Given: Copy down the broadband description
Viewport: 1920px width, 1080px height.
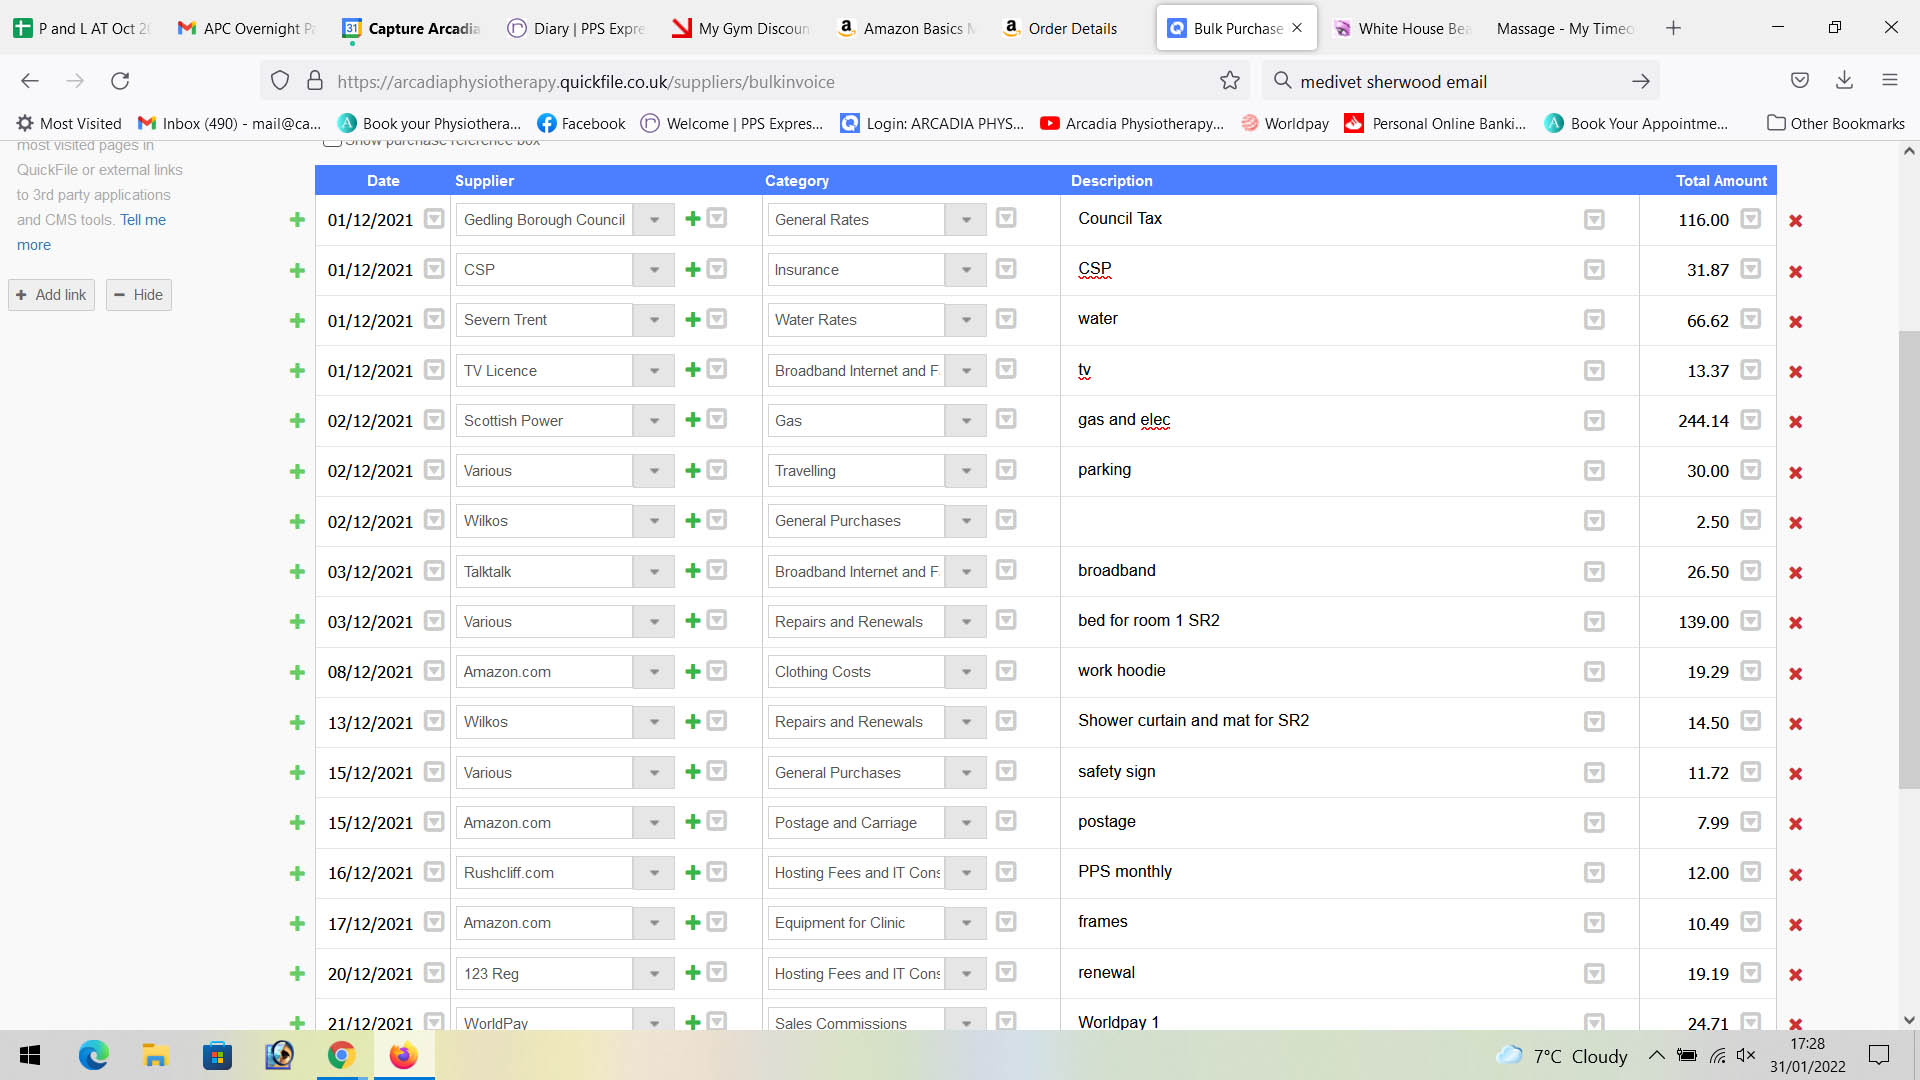Looking at the screenshot, I should (x=1594, y=572).
